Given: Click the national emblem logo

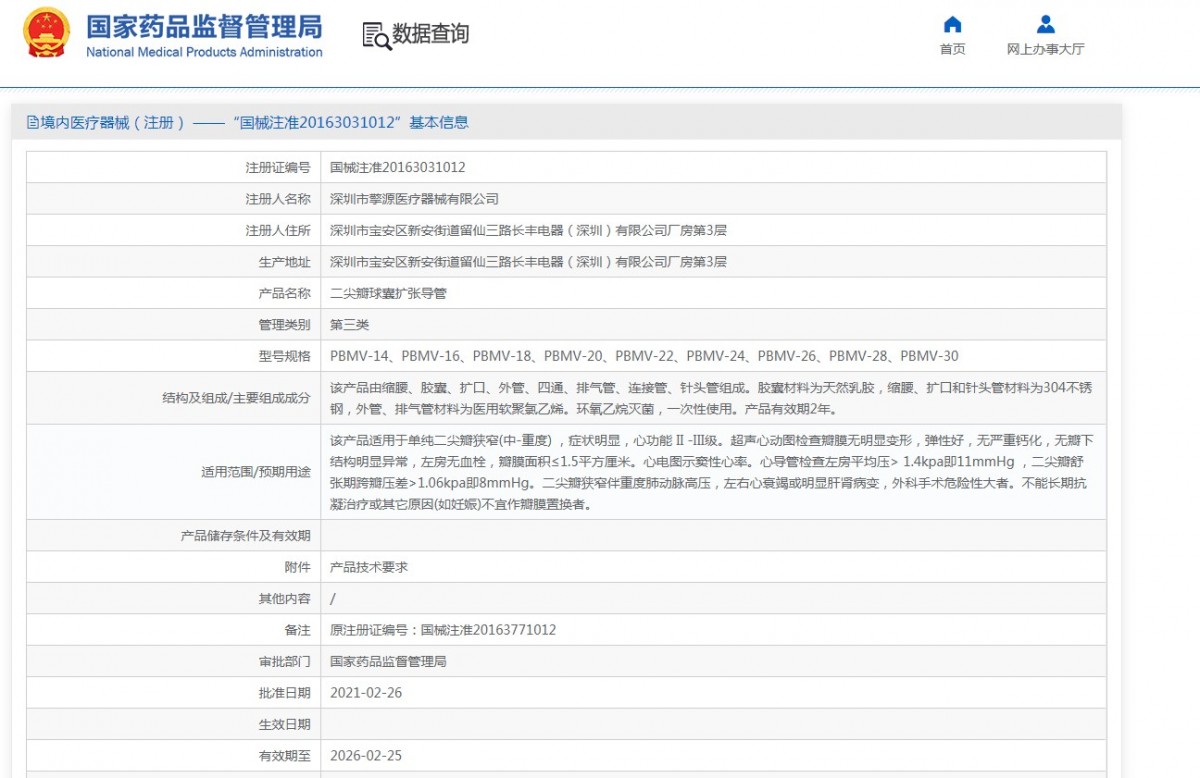Looking at the screenshot, I should pyautogui.click(x=46, y=33).
